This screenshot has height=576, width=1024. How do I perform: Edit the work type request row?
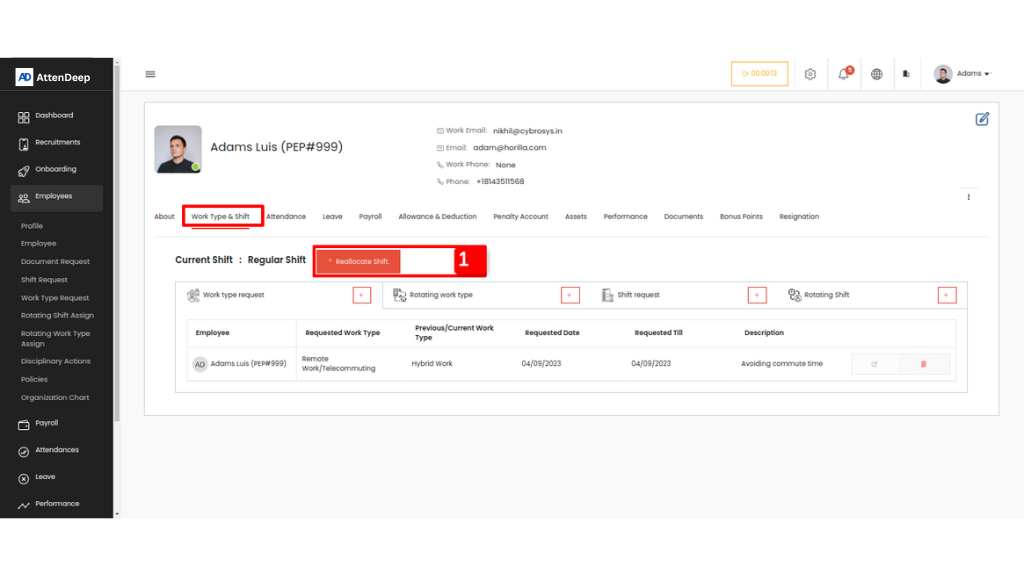875,364
